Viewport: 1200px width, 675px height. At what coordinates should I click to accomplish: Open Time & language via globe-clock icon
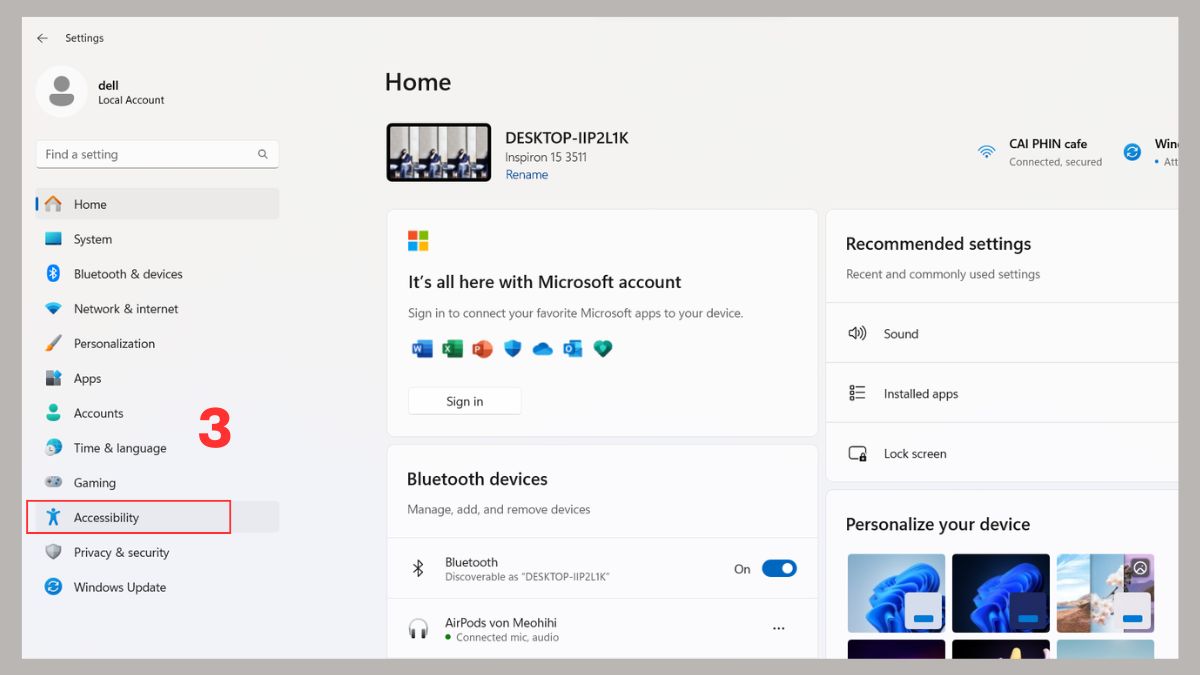click(54, 448)
